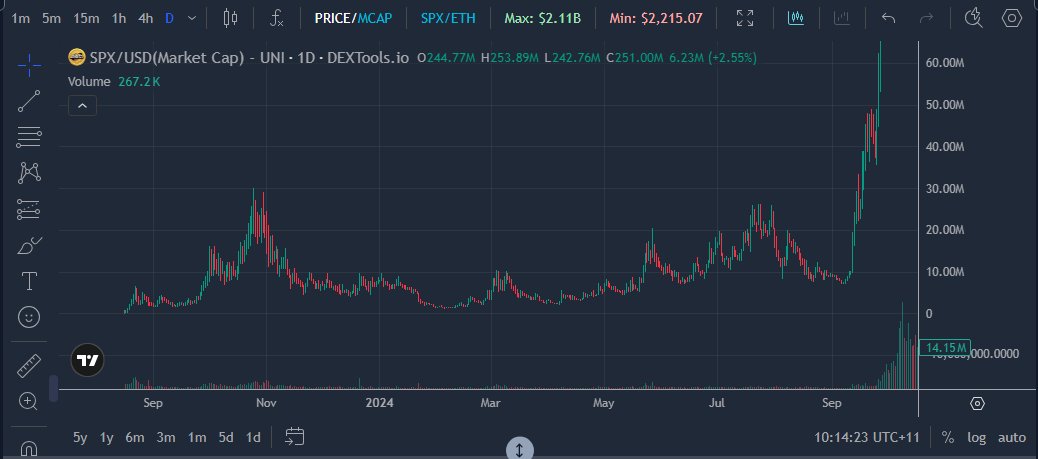Click the 14.15M volume price label
The height and width of the screenshot is (459, 1038).
pos(945,348)
